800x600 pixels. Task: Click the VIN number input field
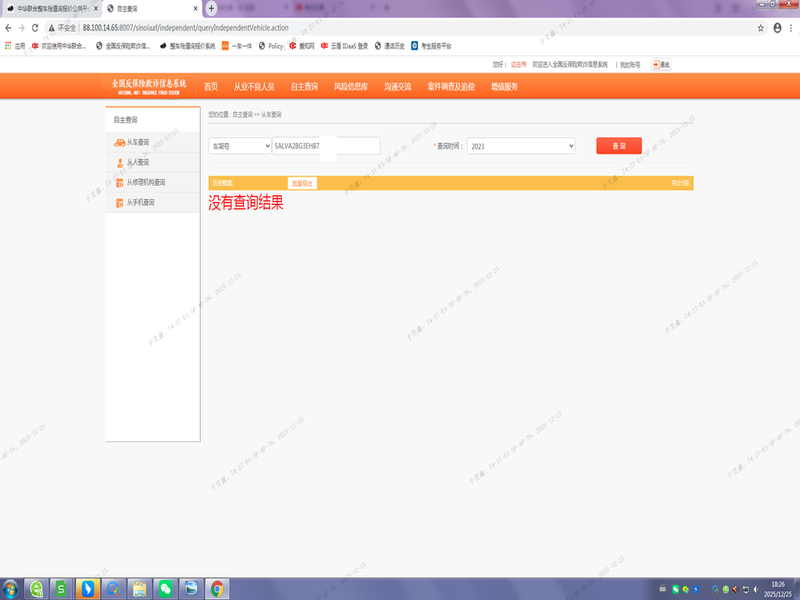[326, 146]
